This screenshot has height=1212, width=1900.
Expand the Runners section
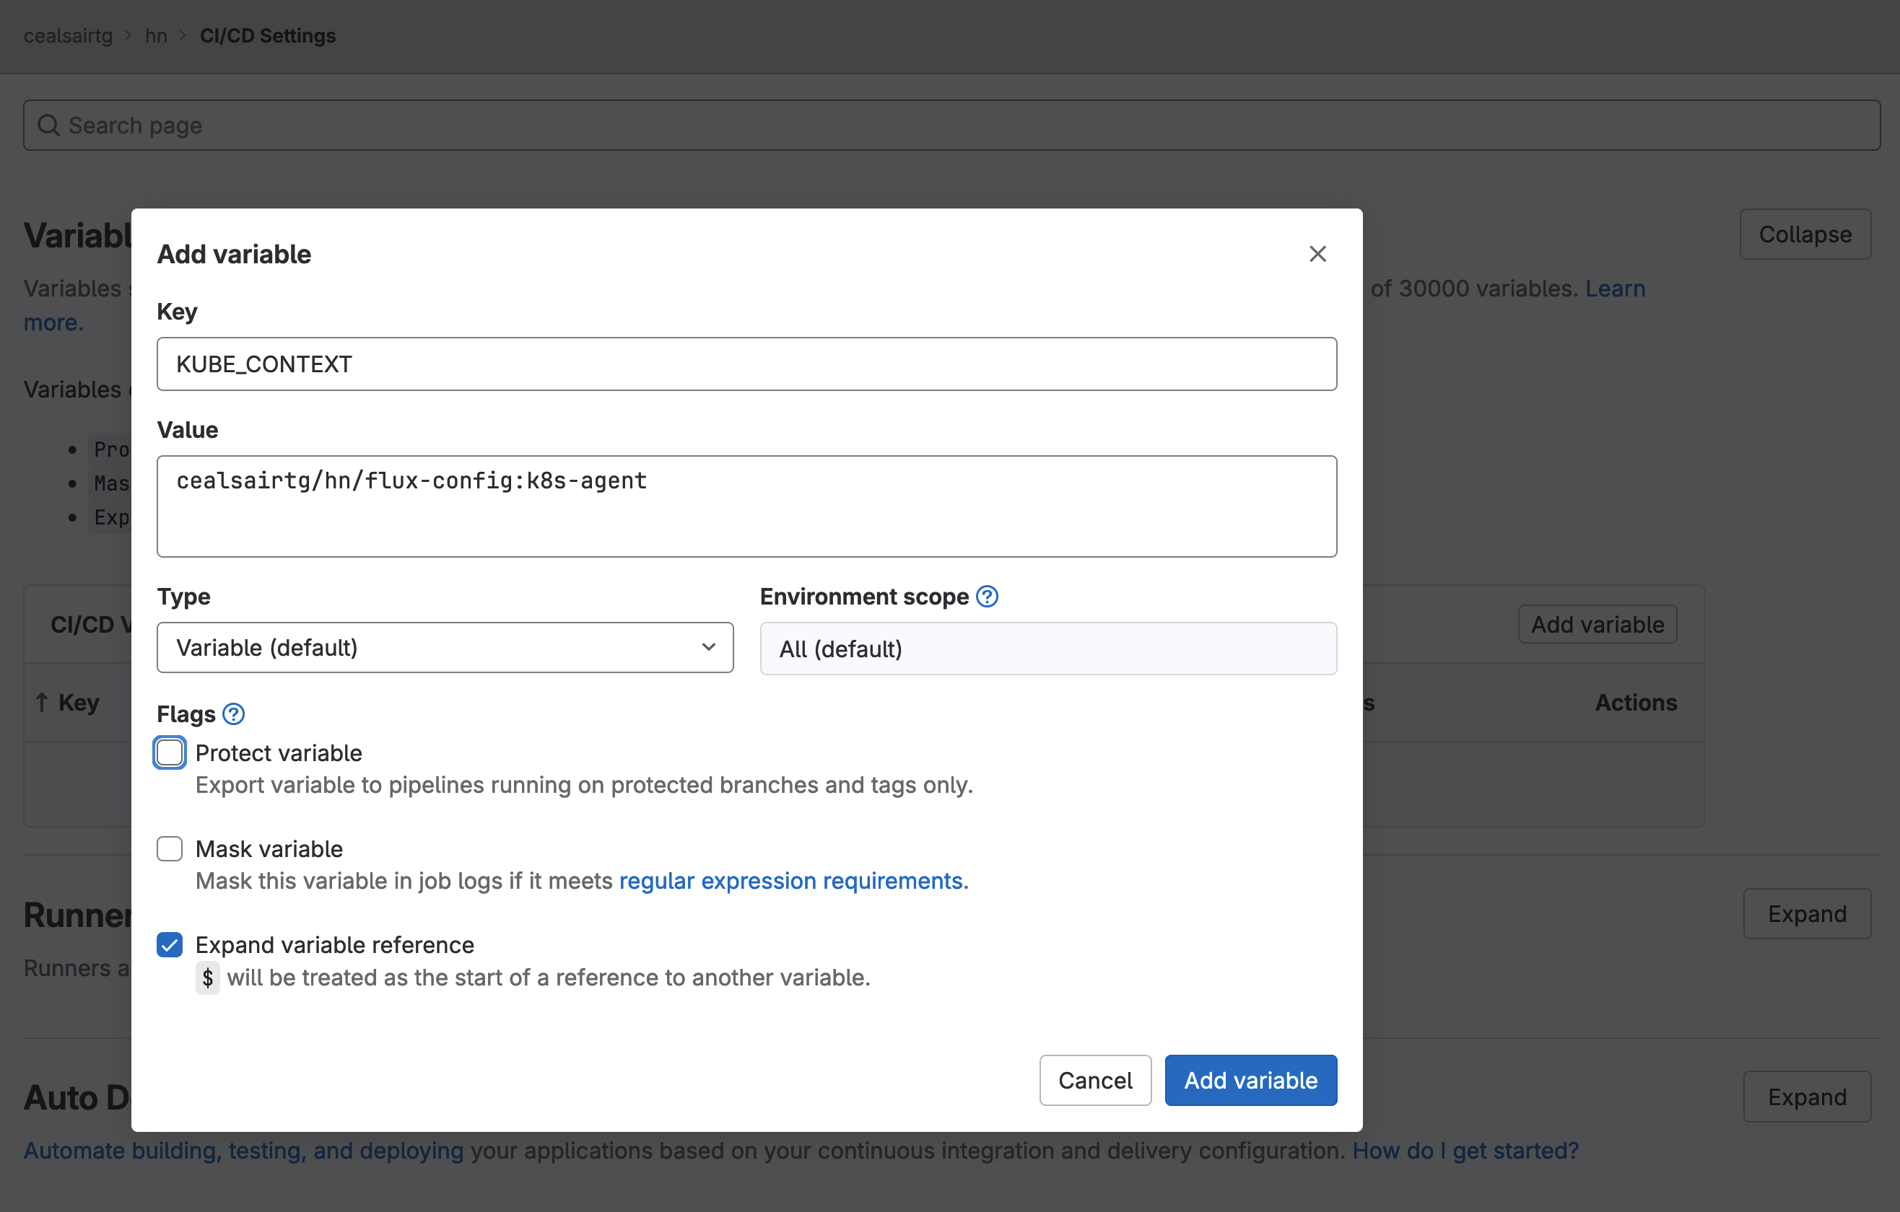(x=1806, y=914)
